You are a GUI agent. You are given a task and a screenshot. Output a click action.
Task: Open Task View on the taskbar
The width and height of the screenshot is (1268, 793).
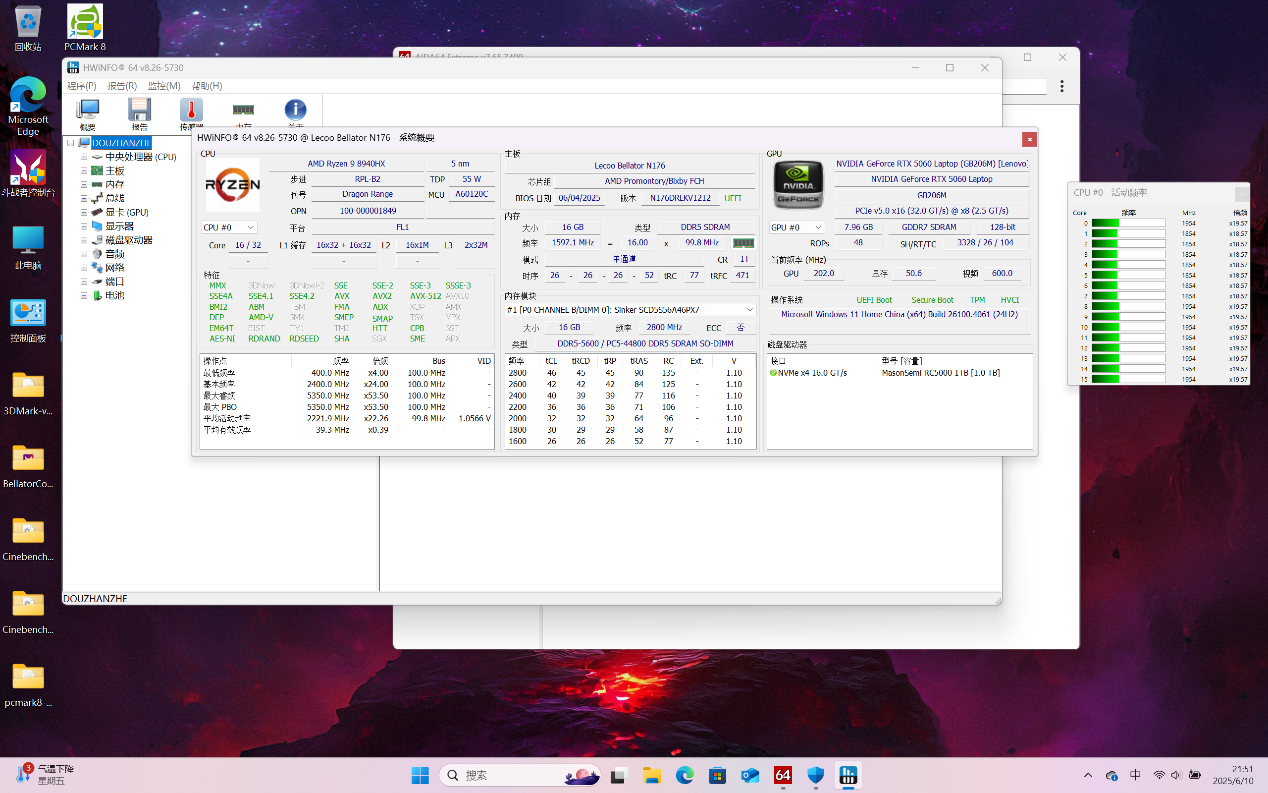point(619,775)
